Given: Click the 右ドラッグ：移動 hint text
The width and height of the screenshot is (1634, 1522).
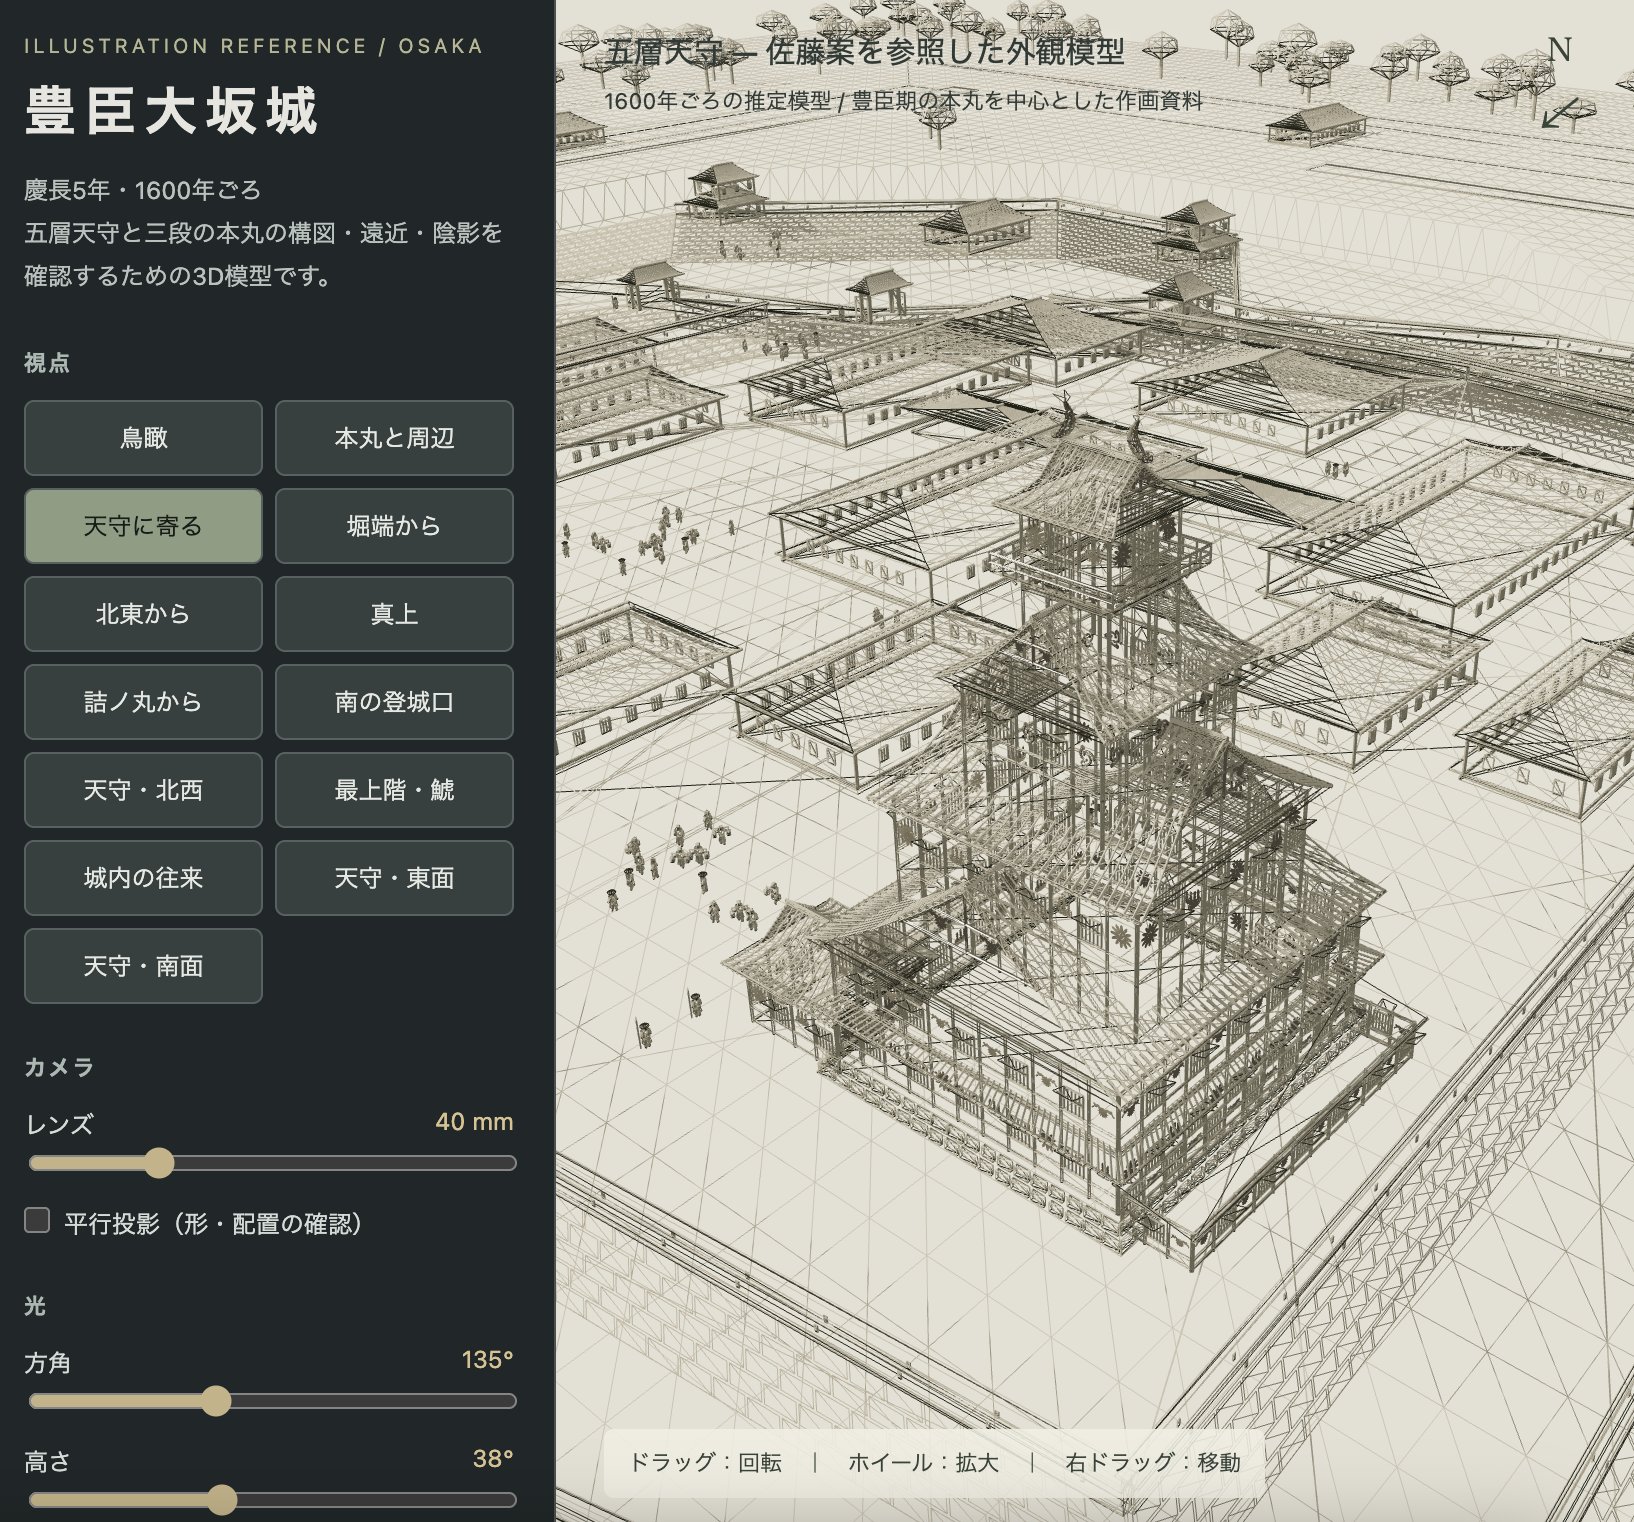Looking at the screenshot, I should pyautogui.click(x=1153, y=1463).
